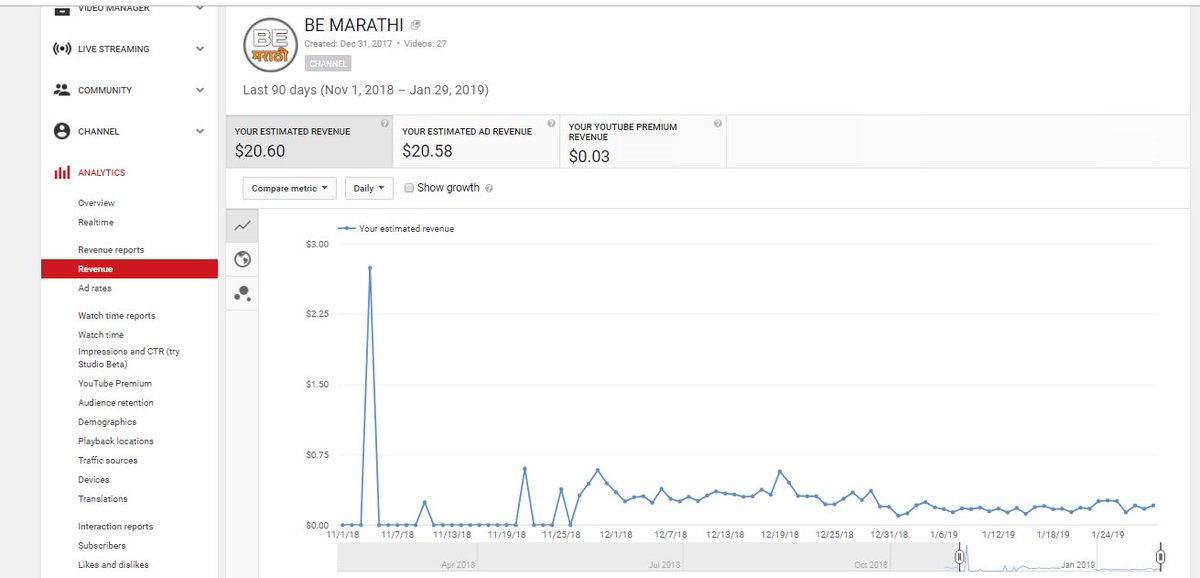
Task: Expand the Live Streaming section chevron
Action: tap(200, 49)
